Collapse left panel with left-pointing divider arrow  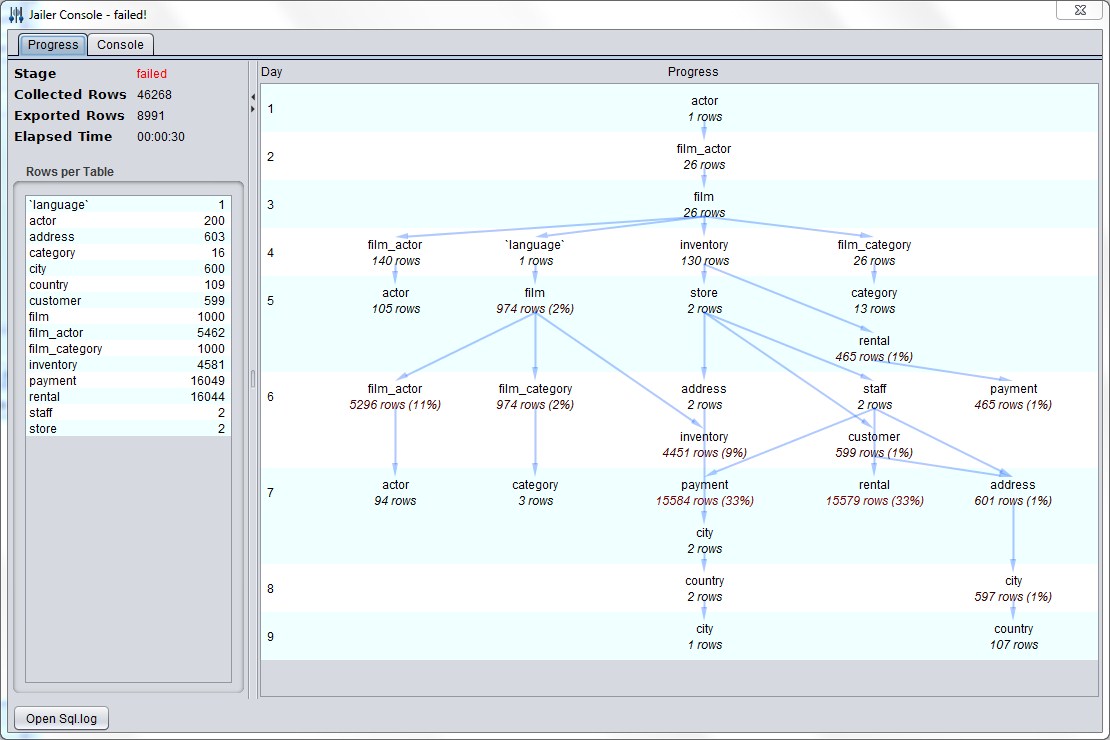(x=253, y=97)
